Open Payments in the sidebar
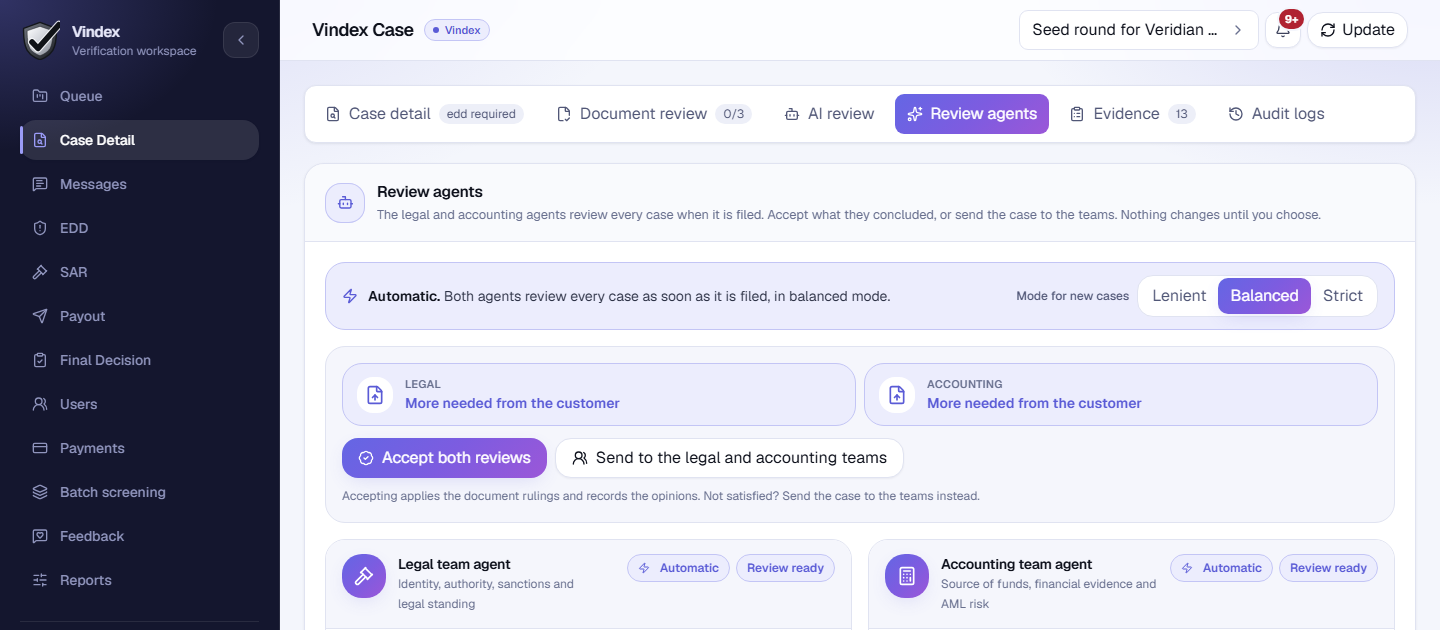 [x=139, y=448]
